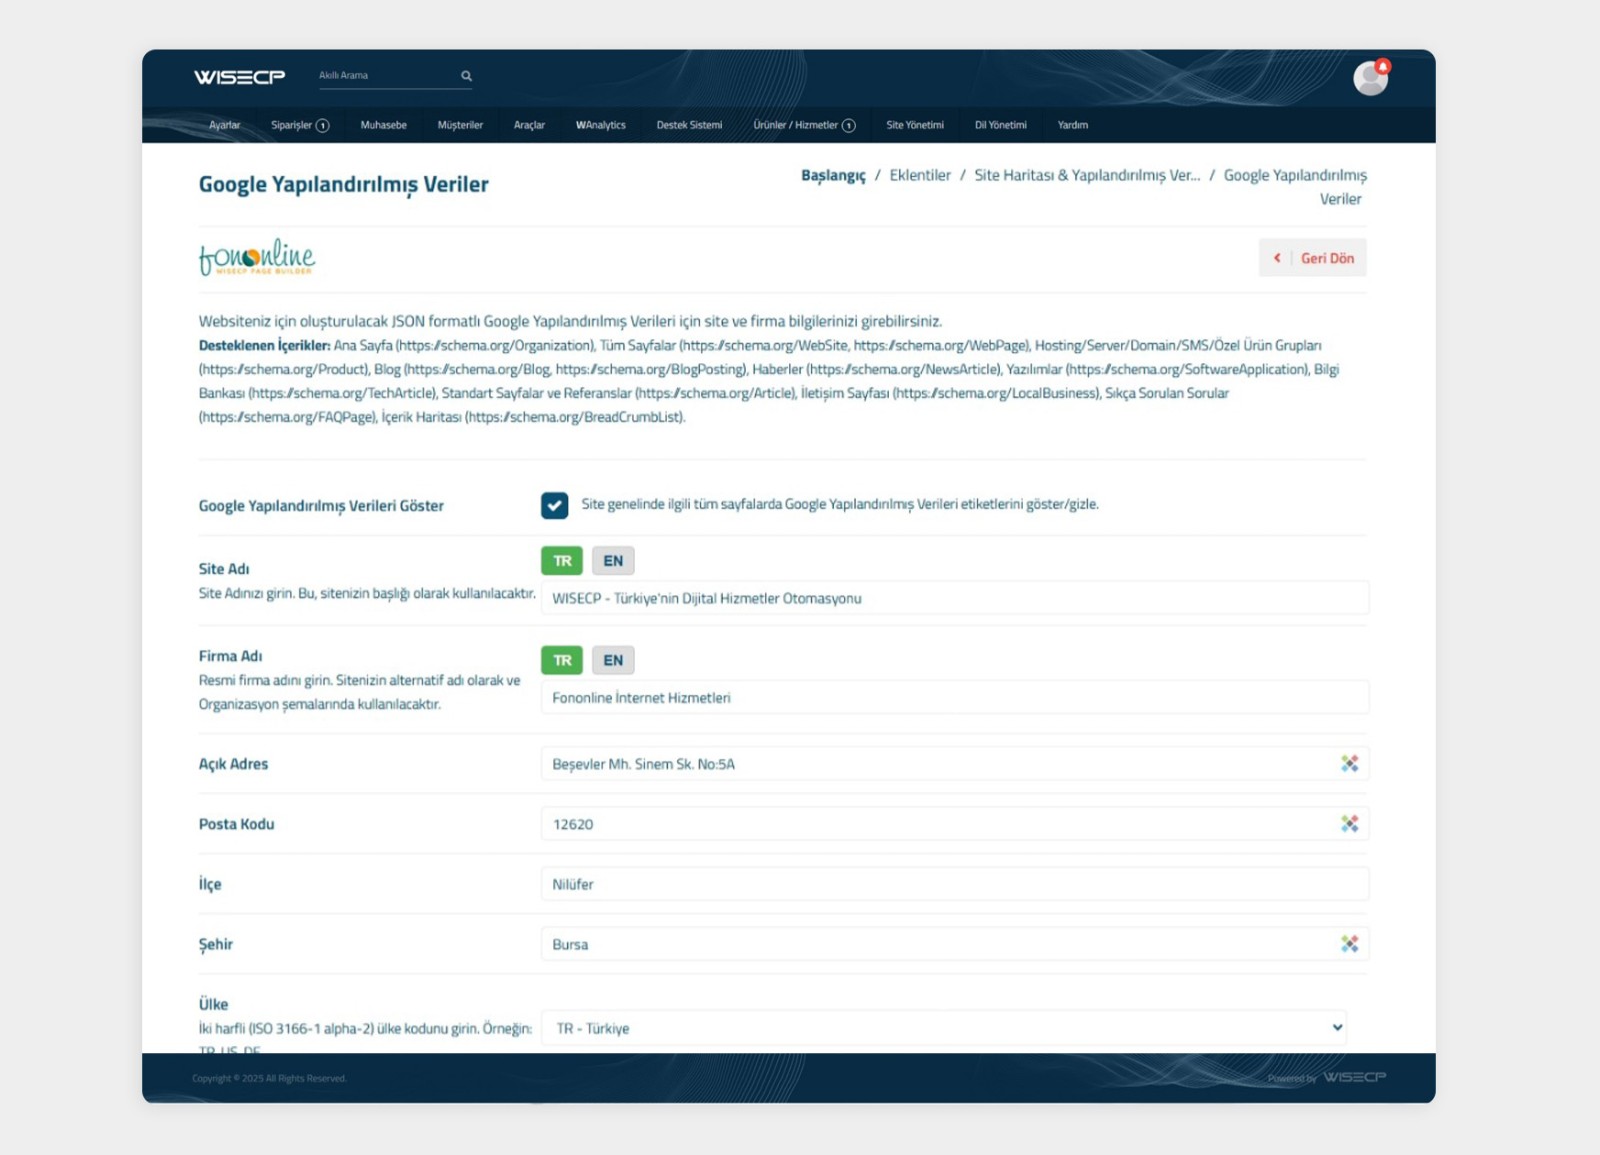
Task: Open the user avatar profile menu
Action: point(1370,78)
